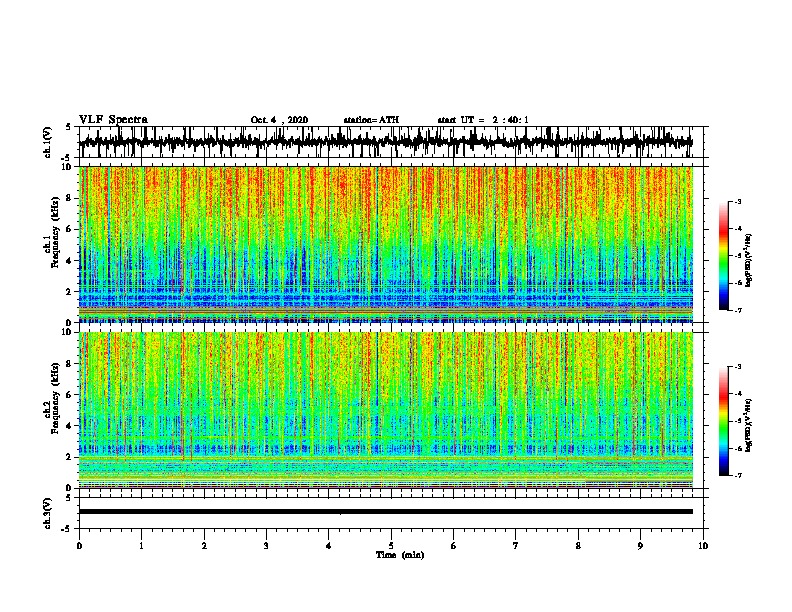Click the ch.1 spectrogram panel
The height and width of the screenshot is (612, 792).
tap(386, 244)
